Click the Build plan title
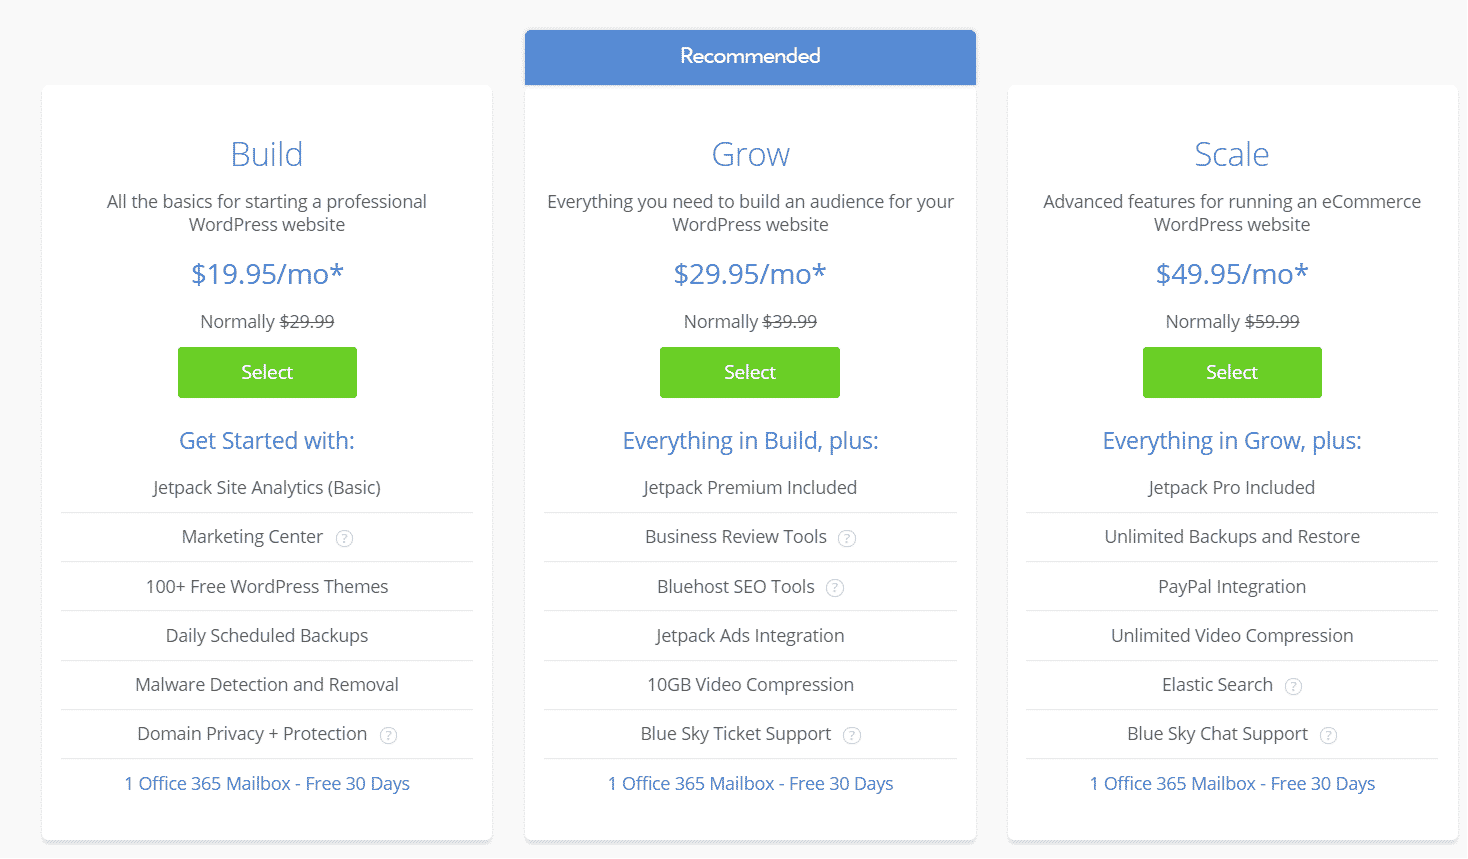The width and height of the screenshot is (1468, 859). click(x=267, y=155)
